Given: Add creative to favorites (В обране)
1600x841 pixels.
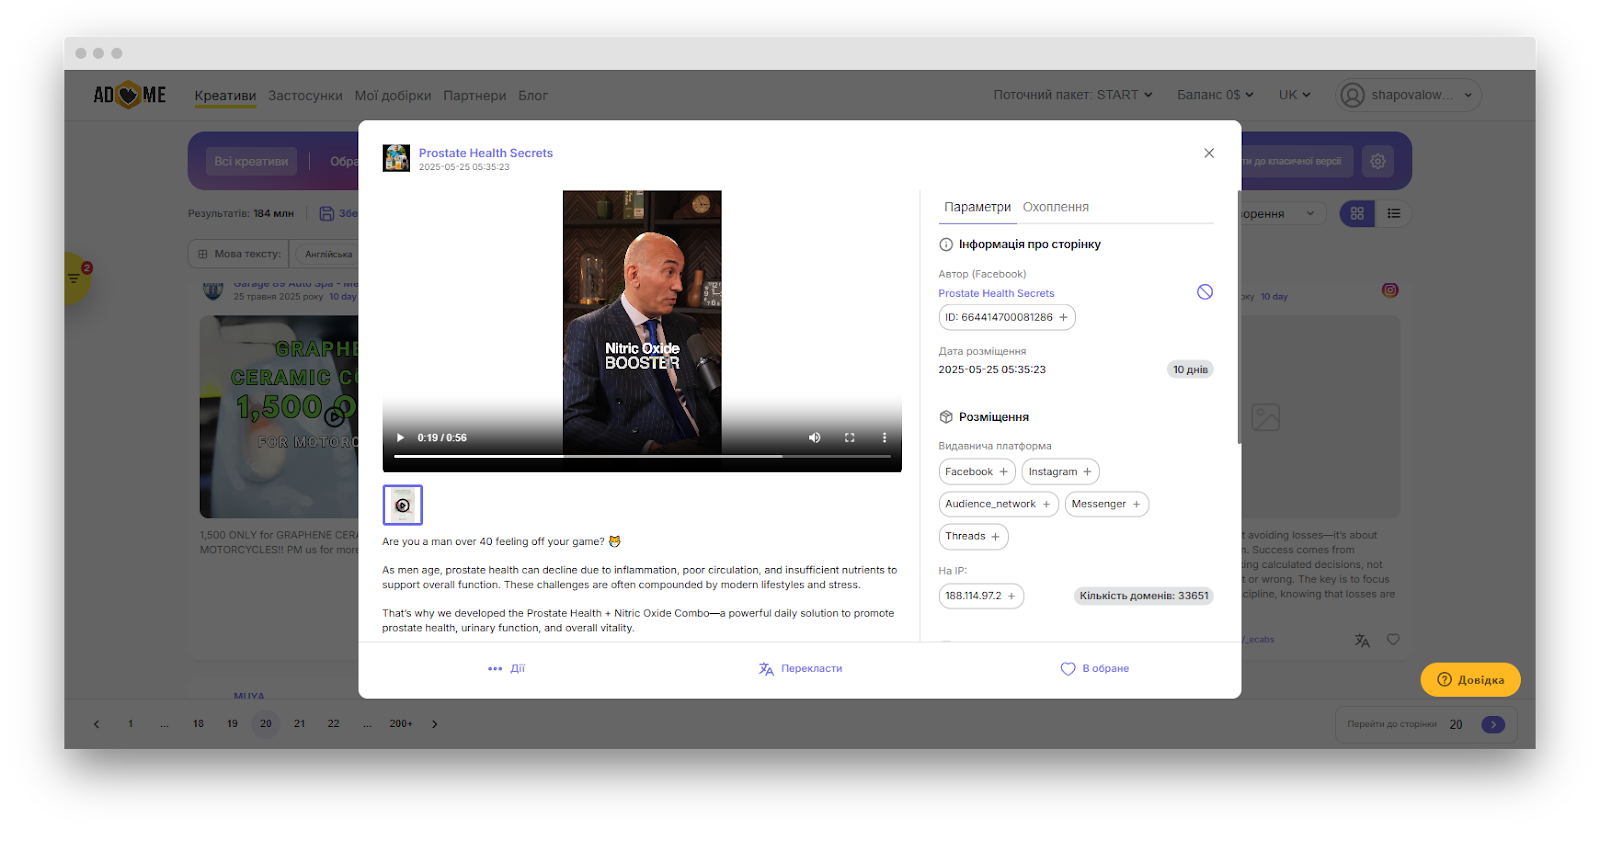Looking at the screenshot, I should click(1095, 669).
